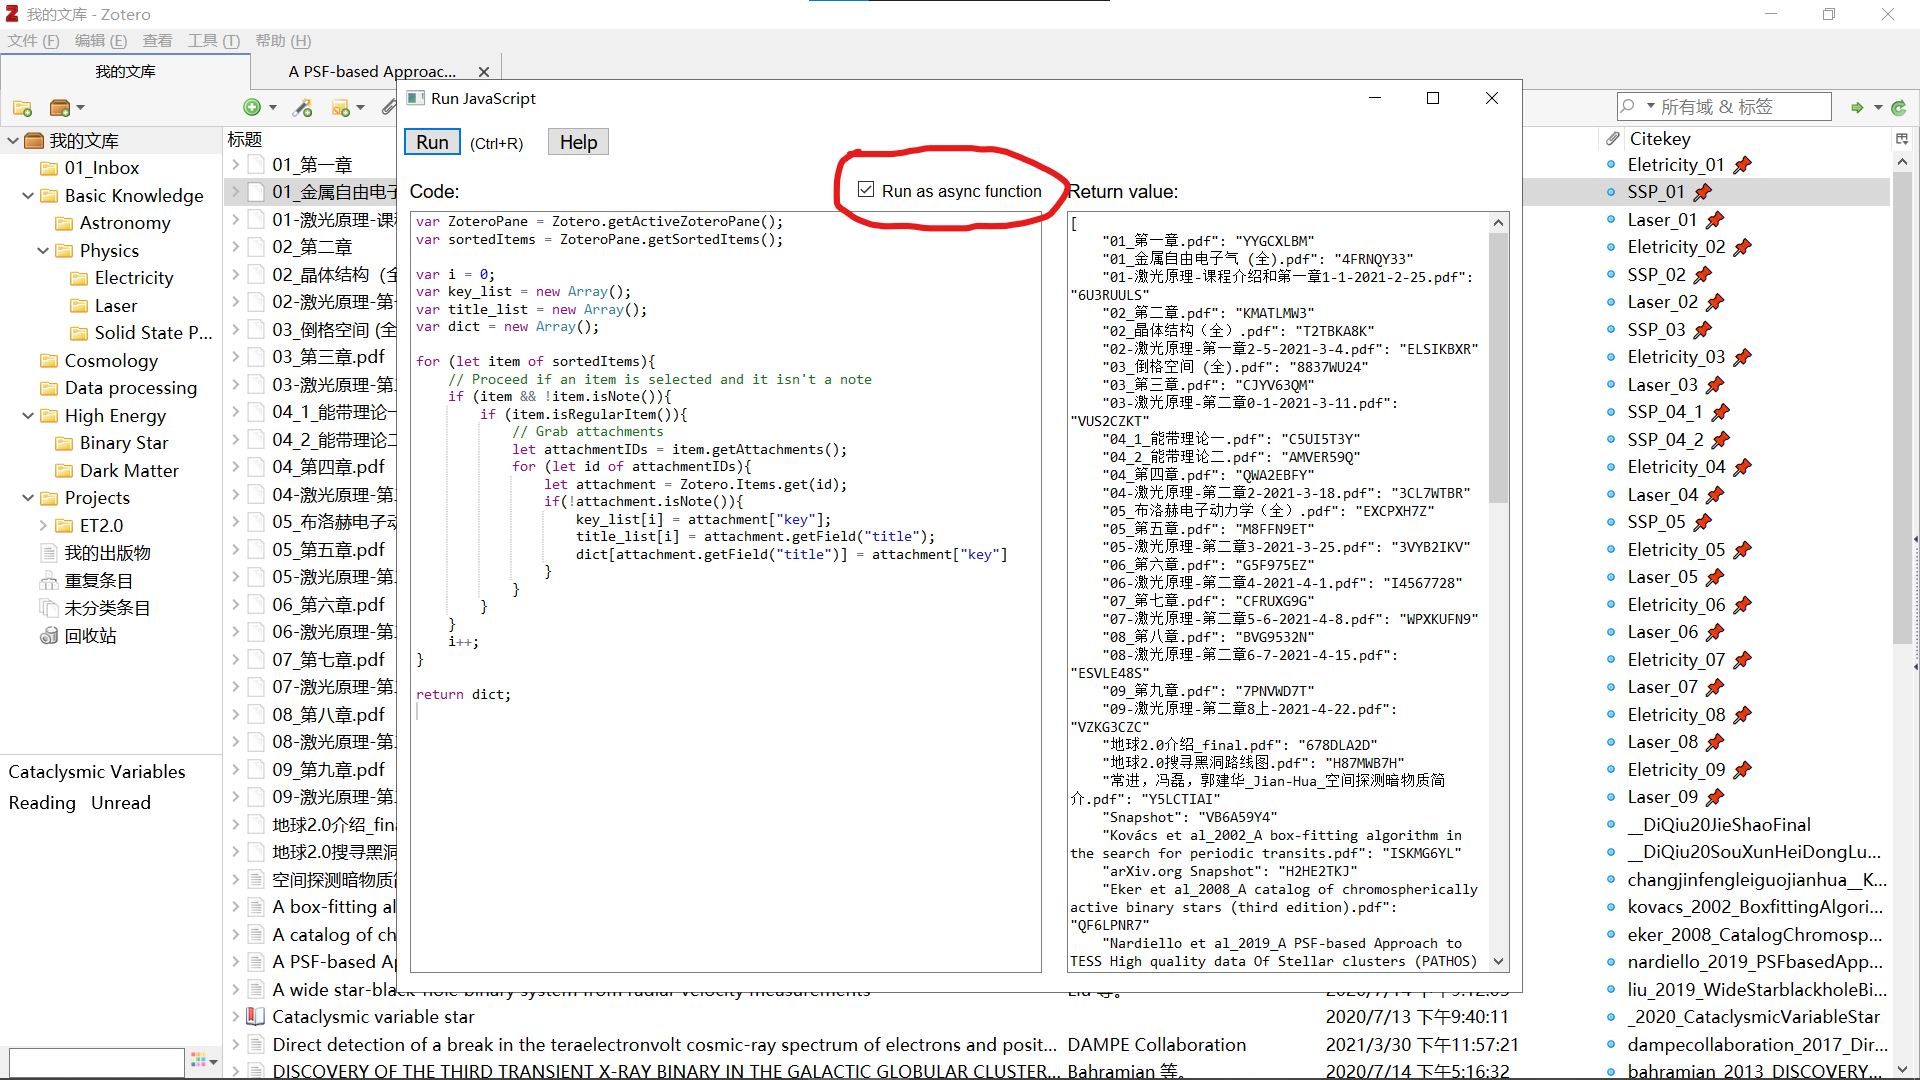This screenshot has width=1920, height=1080.
Task: Select the Unread tag
Action: click(121, 803)
